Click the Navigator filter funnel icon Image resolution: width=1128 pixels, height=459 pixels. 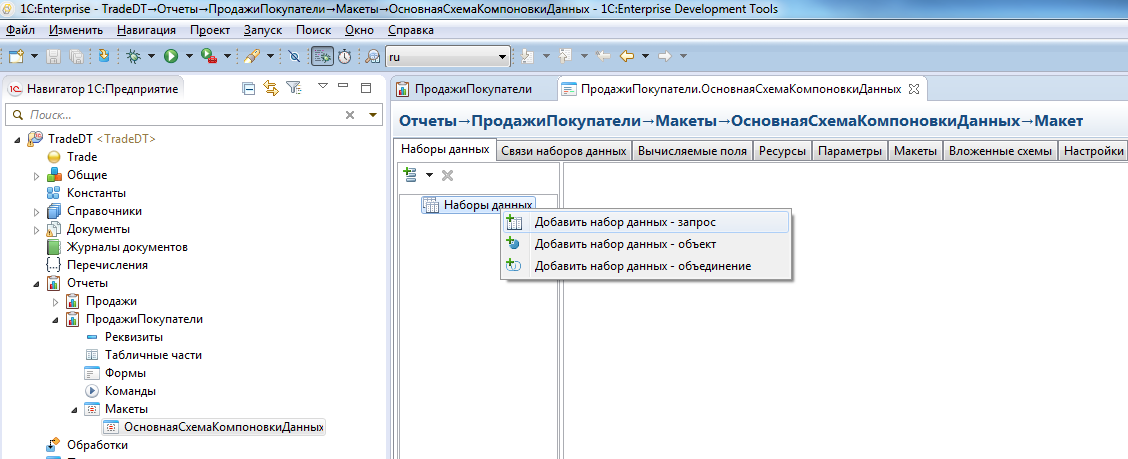(293, 88)
